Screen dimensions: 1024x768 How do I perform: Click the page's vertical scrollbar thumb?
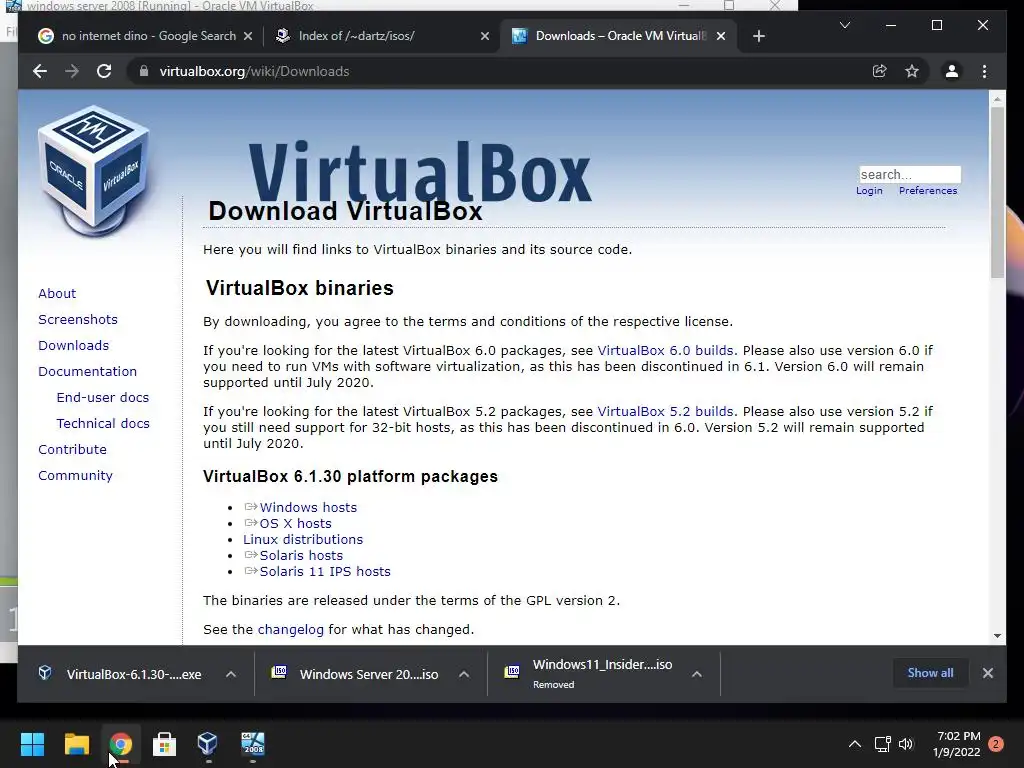[997, 193]
